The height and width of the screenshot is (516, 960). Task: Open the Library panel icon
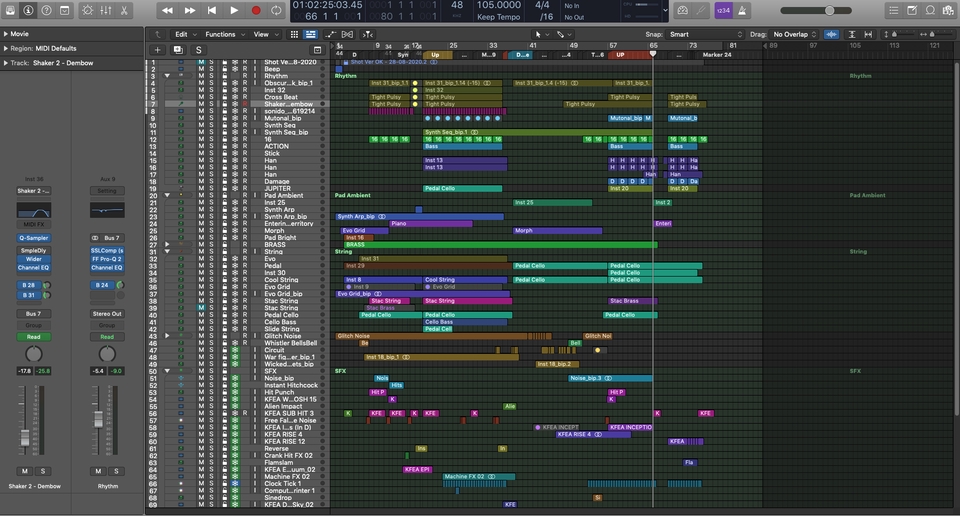(10, 10)
